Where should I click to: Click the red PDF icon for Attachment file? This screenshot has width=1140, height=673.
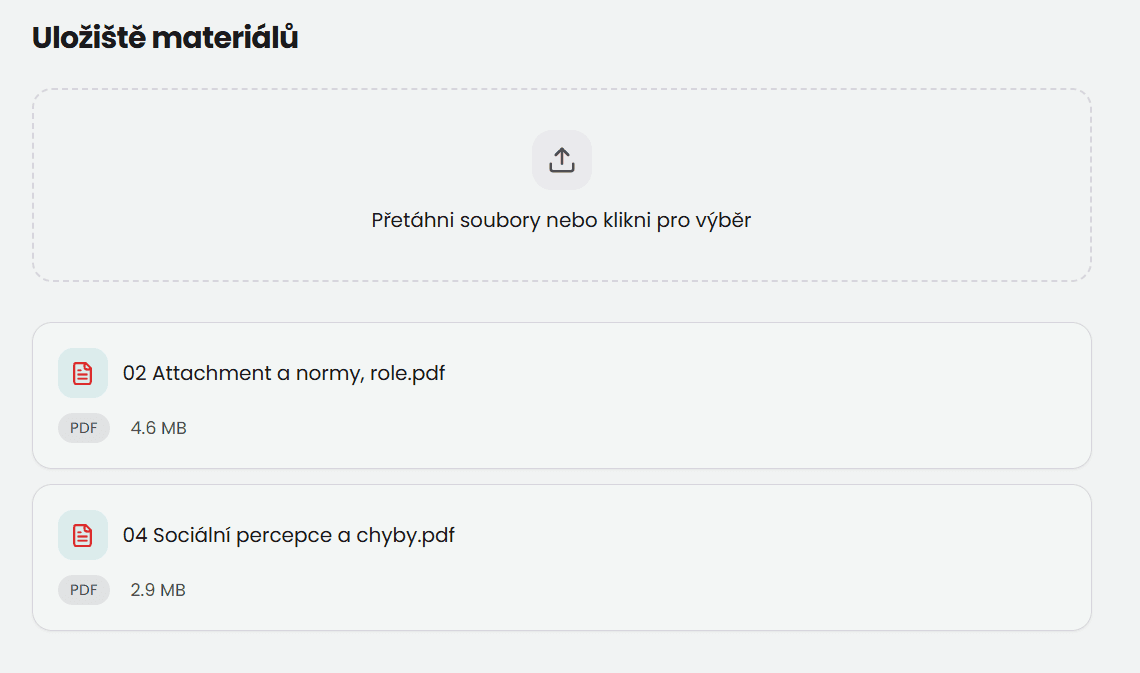[x=83, y=373]
